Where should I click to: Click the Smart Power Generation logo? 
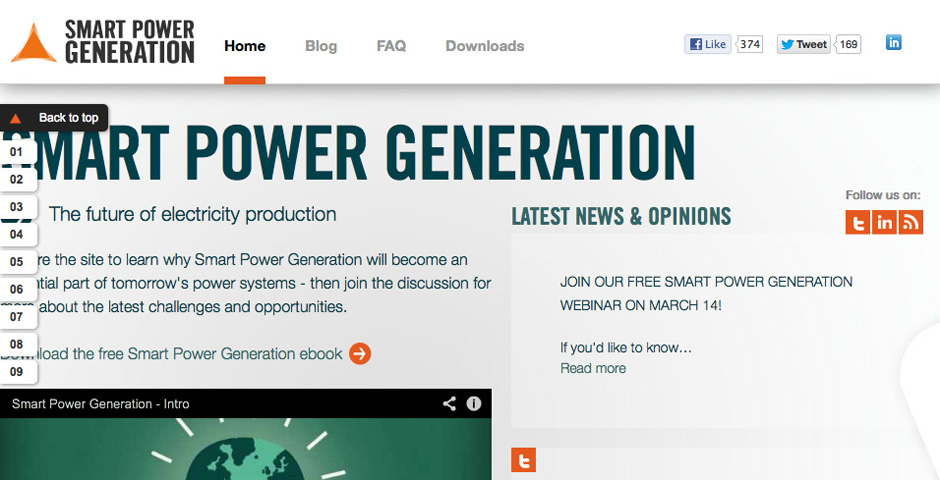[103, 42]
